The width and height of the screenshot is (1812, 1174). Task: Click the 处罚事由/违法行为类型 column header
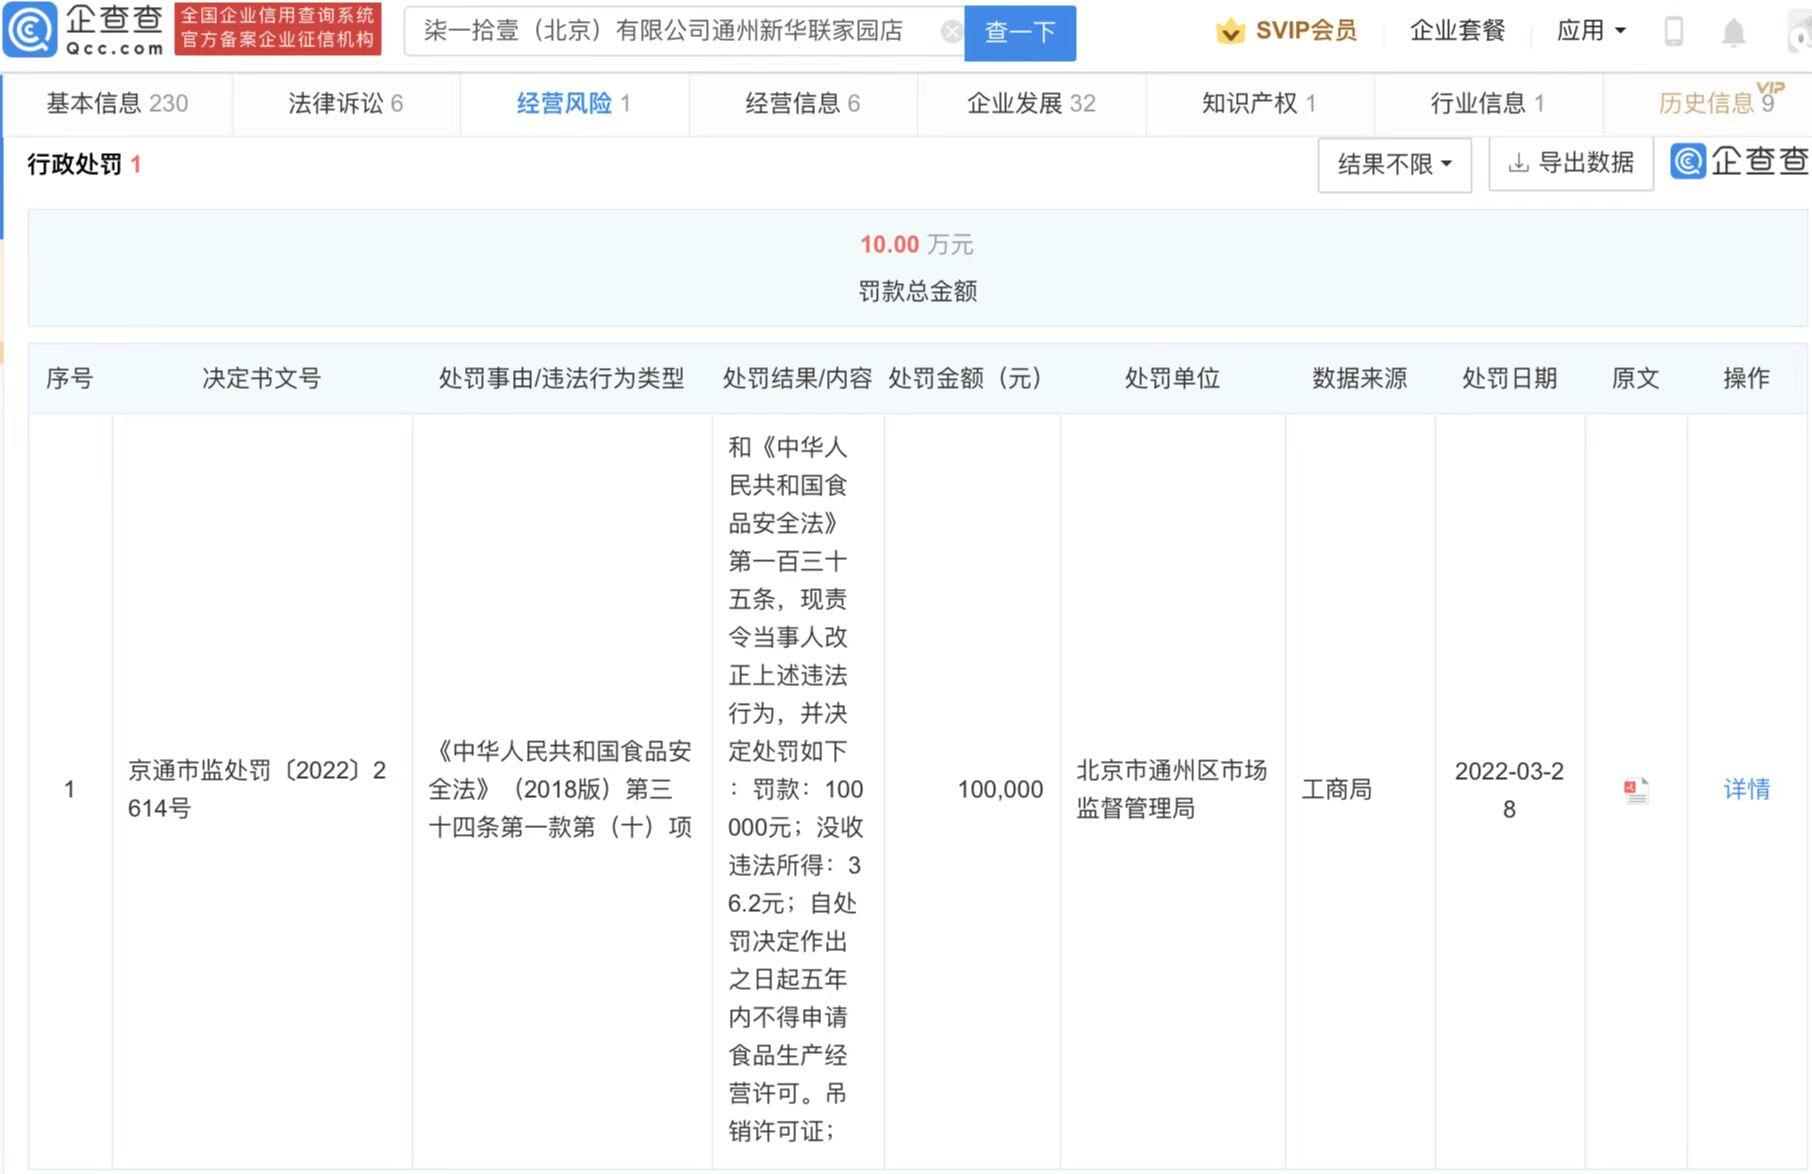561,378
